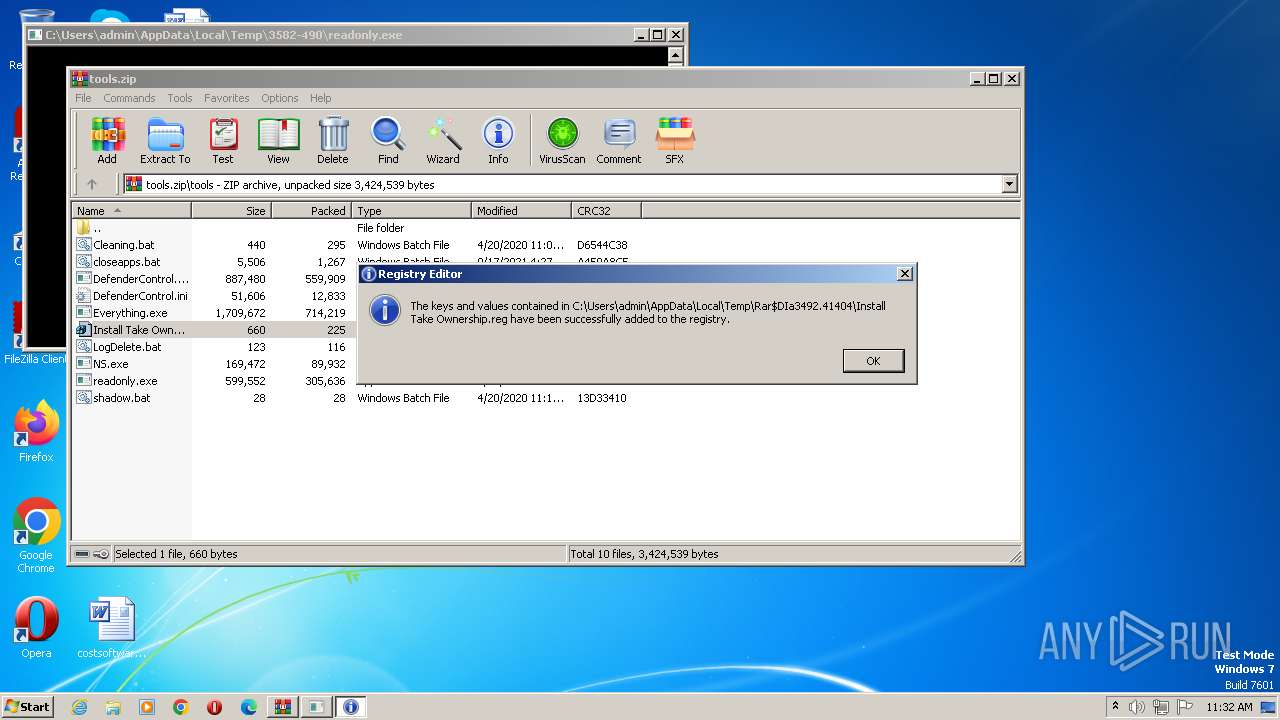The width and height of the screenshot is (1280, 720).
Task: Open Windows Explorer folder taskbar icon
Action: coord(113,707)
